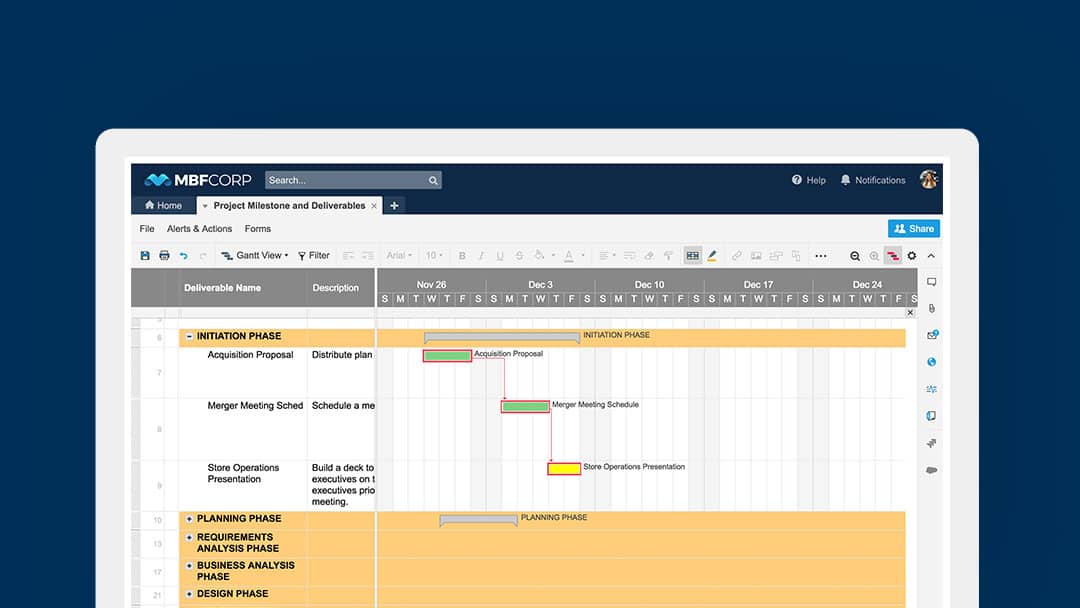Click the Print icon

pyautogui.click(x=164, y=256)
